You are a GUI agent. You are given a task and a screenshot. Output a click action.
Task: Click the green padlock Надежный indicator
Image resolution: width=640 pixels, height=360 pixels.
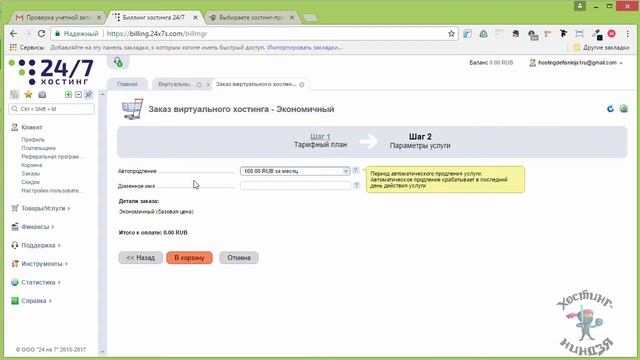coord(77,34)
